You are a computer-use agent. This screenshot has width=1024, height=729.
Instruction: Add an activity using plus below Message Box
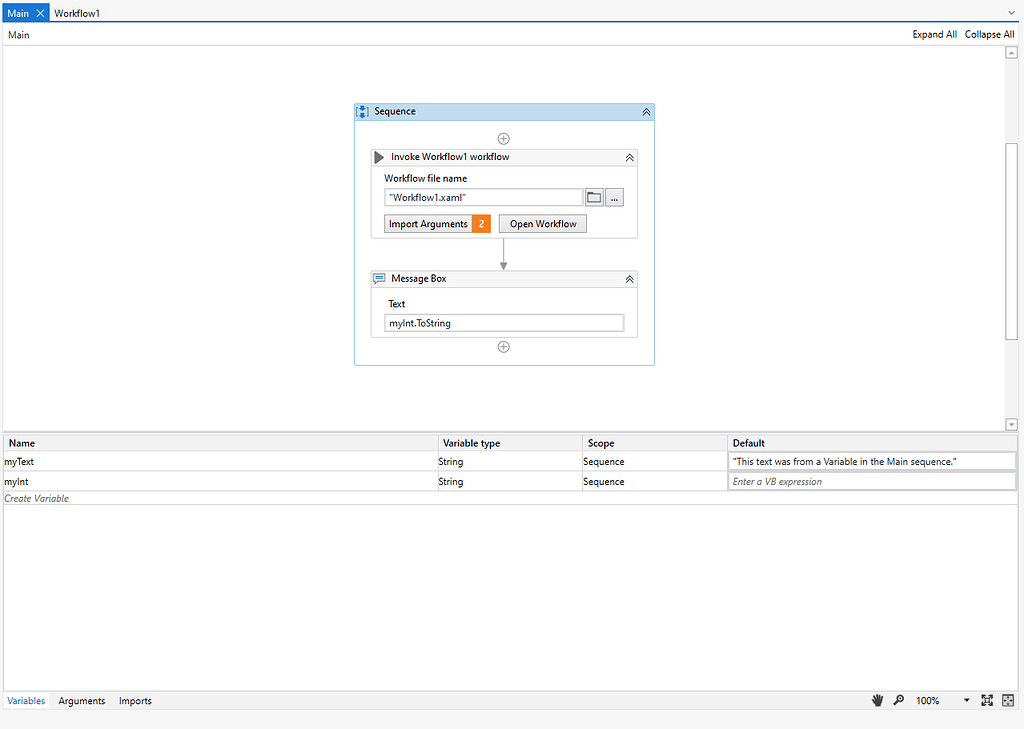coord(503,346)
